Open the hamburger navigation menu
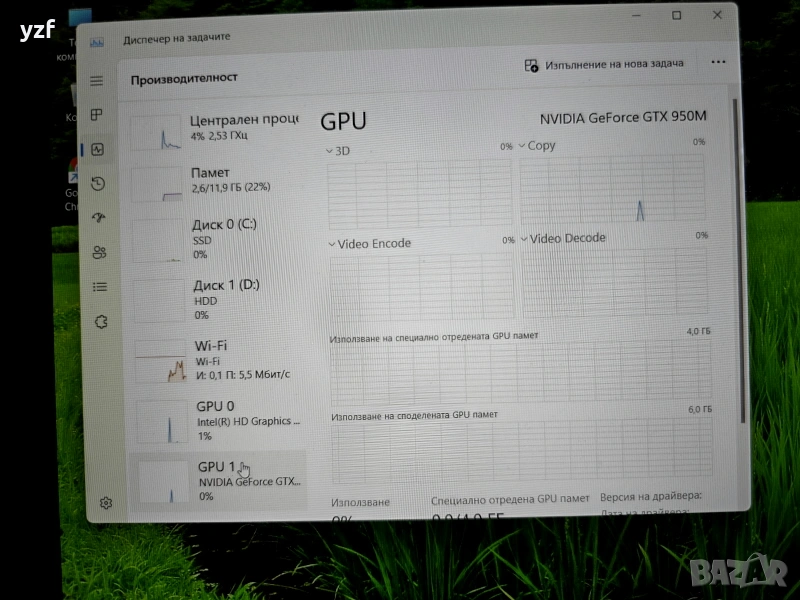The height and width of the screenshot is (600, 800). [x=97, y=81]
